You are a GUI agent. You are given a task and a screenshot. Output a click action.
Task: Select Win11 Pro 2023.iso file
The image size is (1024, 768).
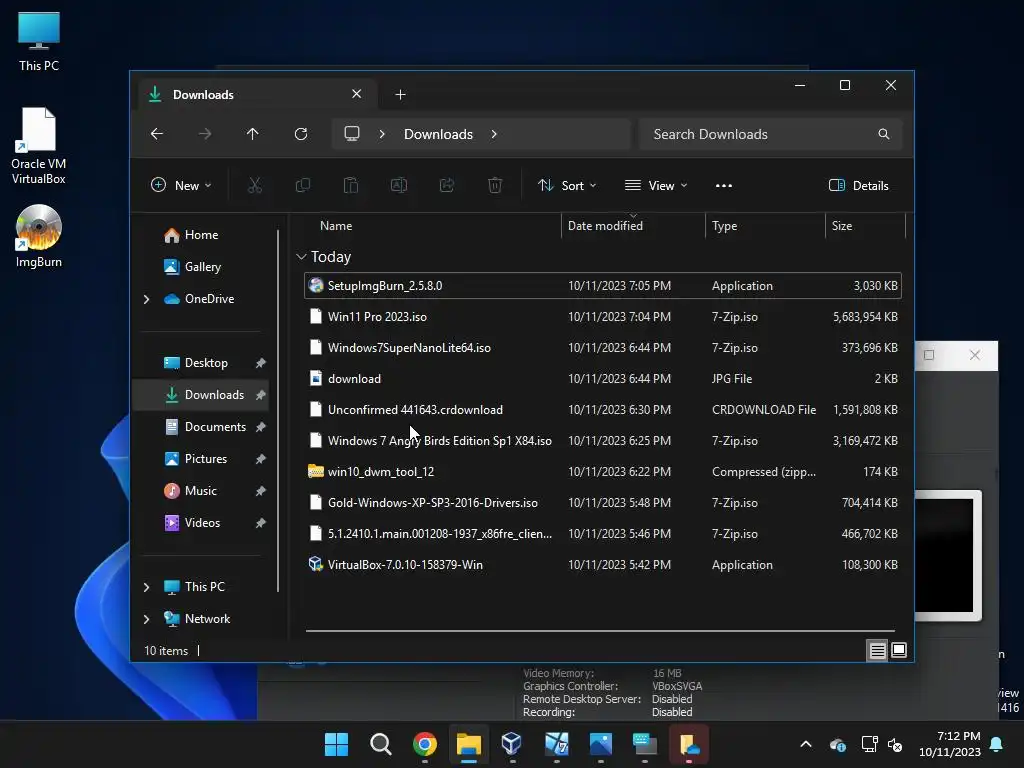(603, 317)
